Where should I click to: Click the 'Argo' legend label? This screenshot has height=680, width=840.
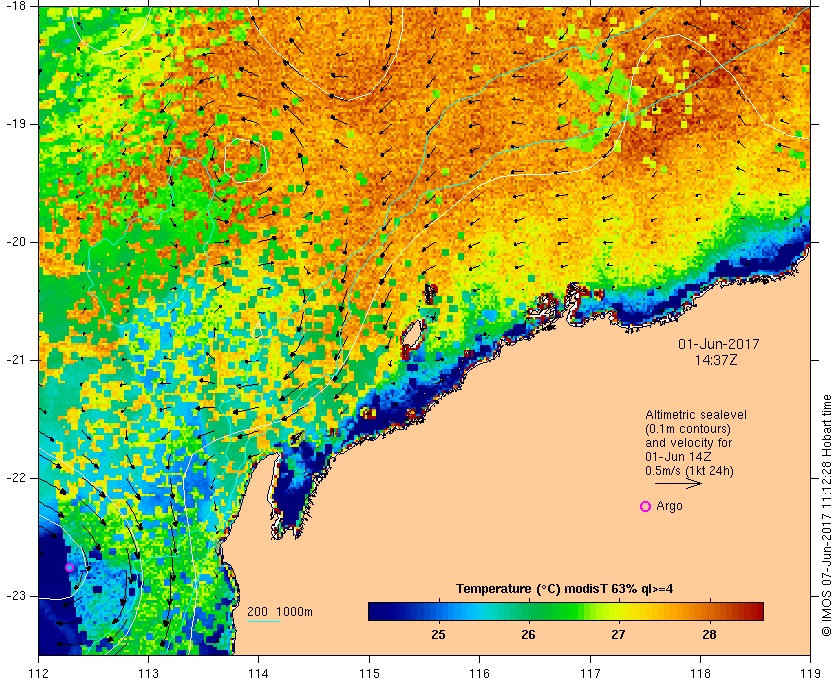coord(669,506)
